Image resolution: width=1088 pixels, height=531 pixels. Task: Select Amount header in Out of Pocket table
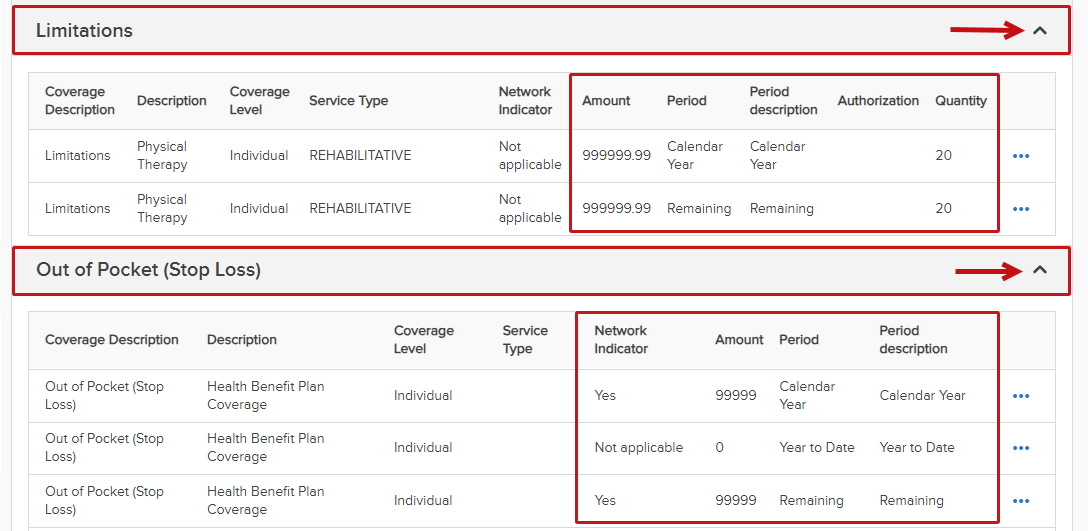click(739, 339)
